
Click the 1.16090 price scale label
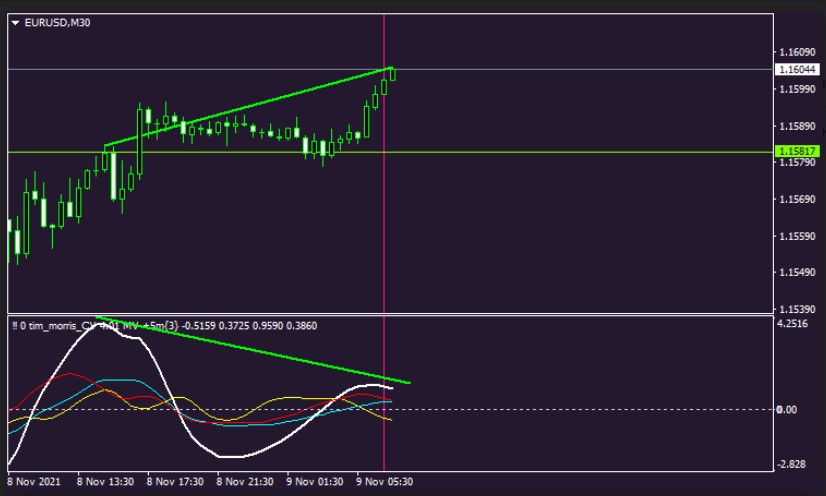[x=797, y=51]
